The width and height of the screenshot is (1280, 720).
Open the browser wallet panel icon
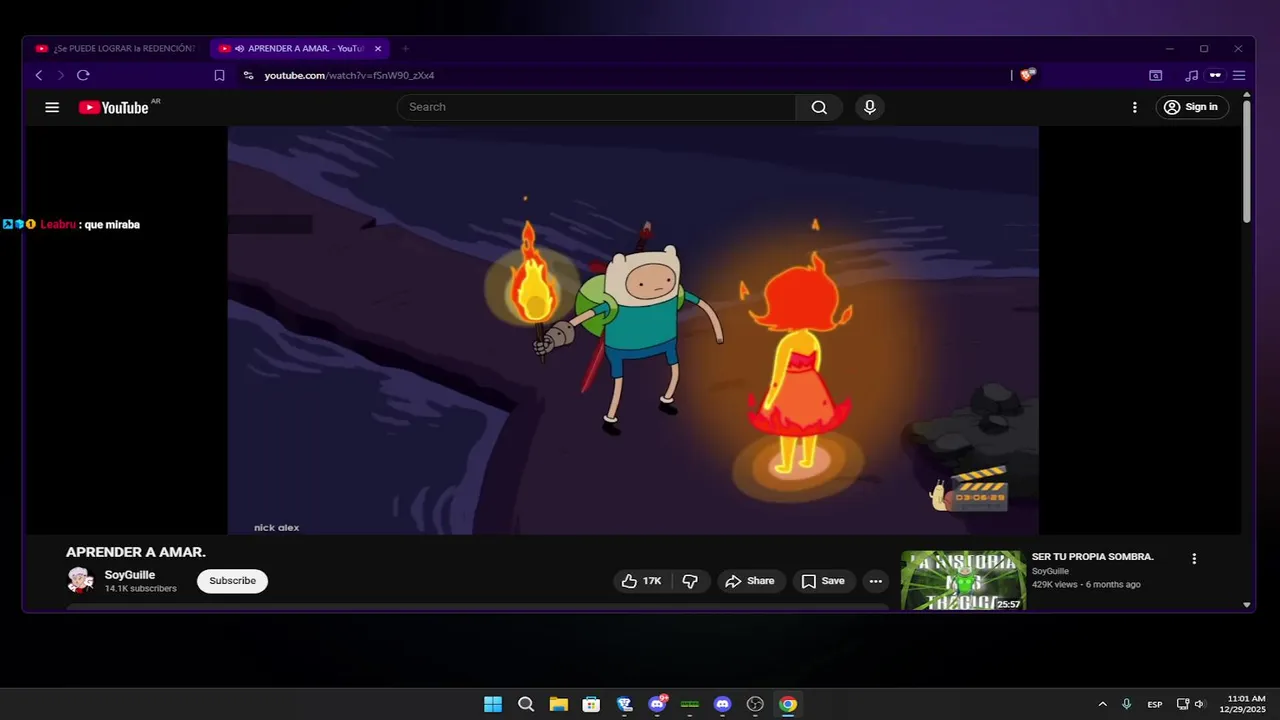tap(1155, 75)
